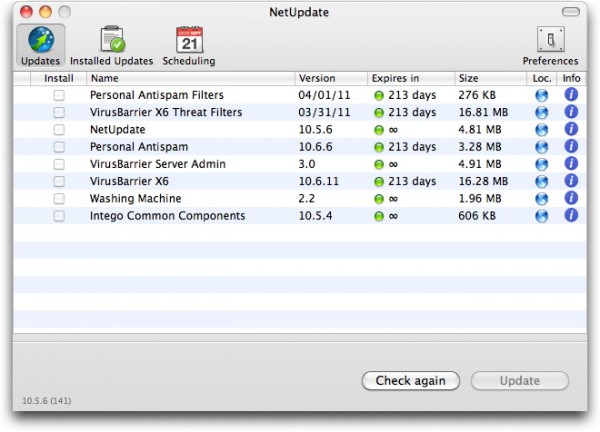
Task: Select the NetUpdate row name
Action: click(x=117, y=130)
